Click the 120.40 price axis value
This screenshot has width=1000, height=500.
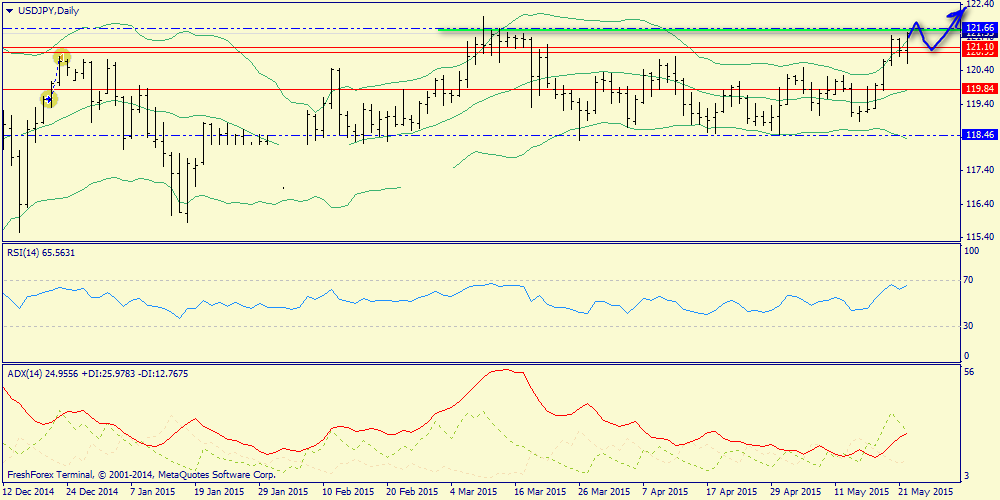tap(981, 69)
